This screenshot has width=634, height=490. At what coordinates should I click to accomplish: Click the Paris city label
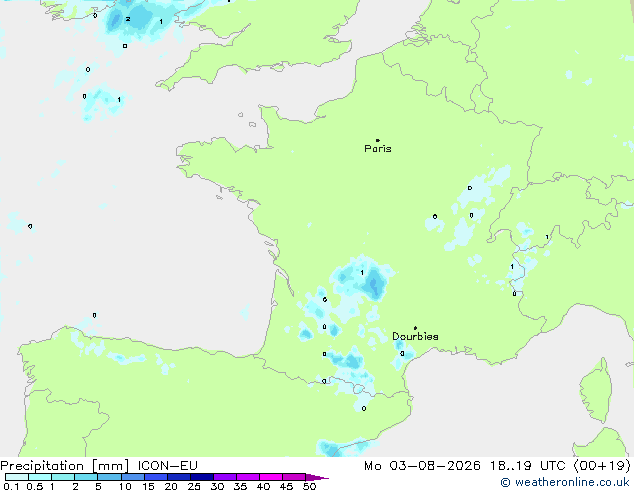pyautogui.click(x=378, y=149)
